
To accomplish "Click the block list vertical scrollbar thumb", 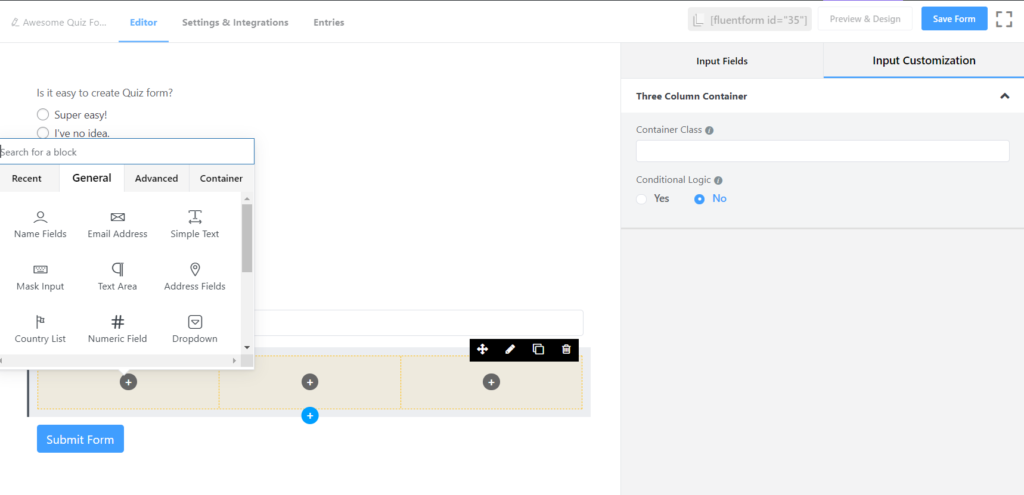I will [x=247, y=238].
